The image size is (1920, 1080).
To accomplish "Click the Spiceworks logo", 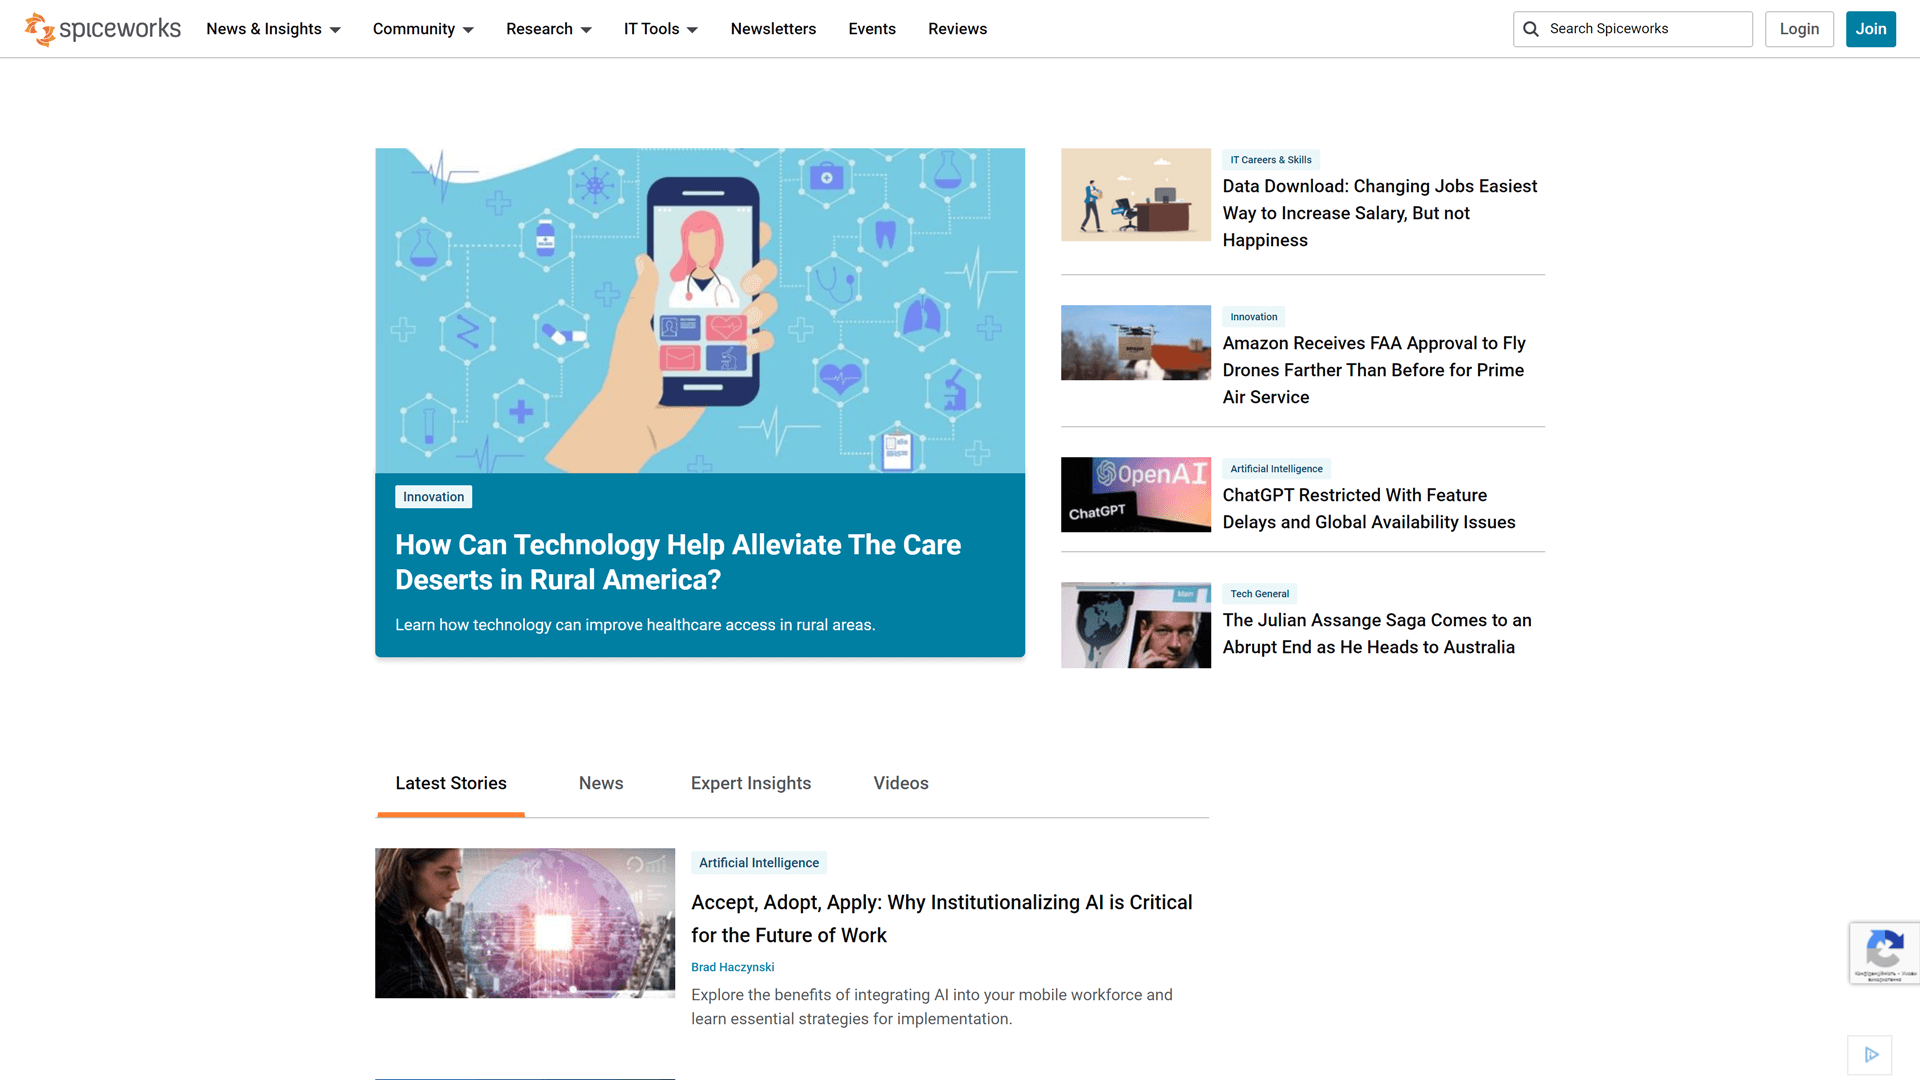I will (103, 29).
